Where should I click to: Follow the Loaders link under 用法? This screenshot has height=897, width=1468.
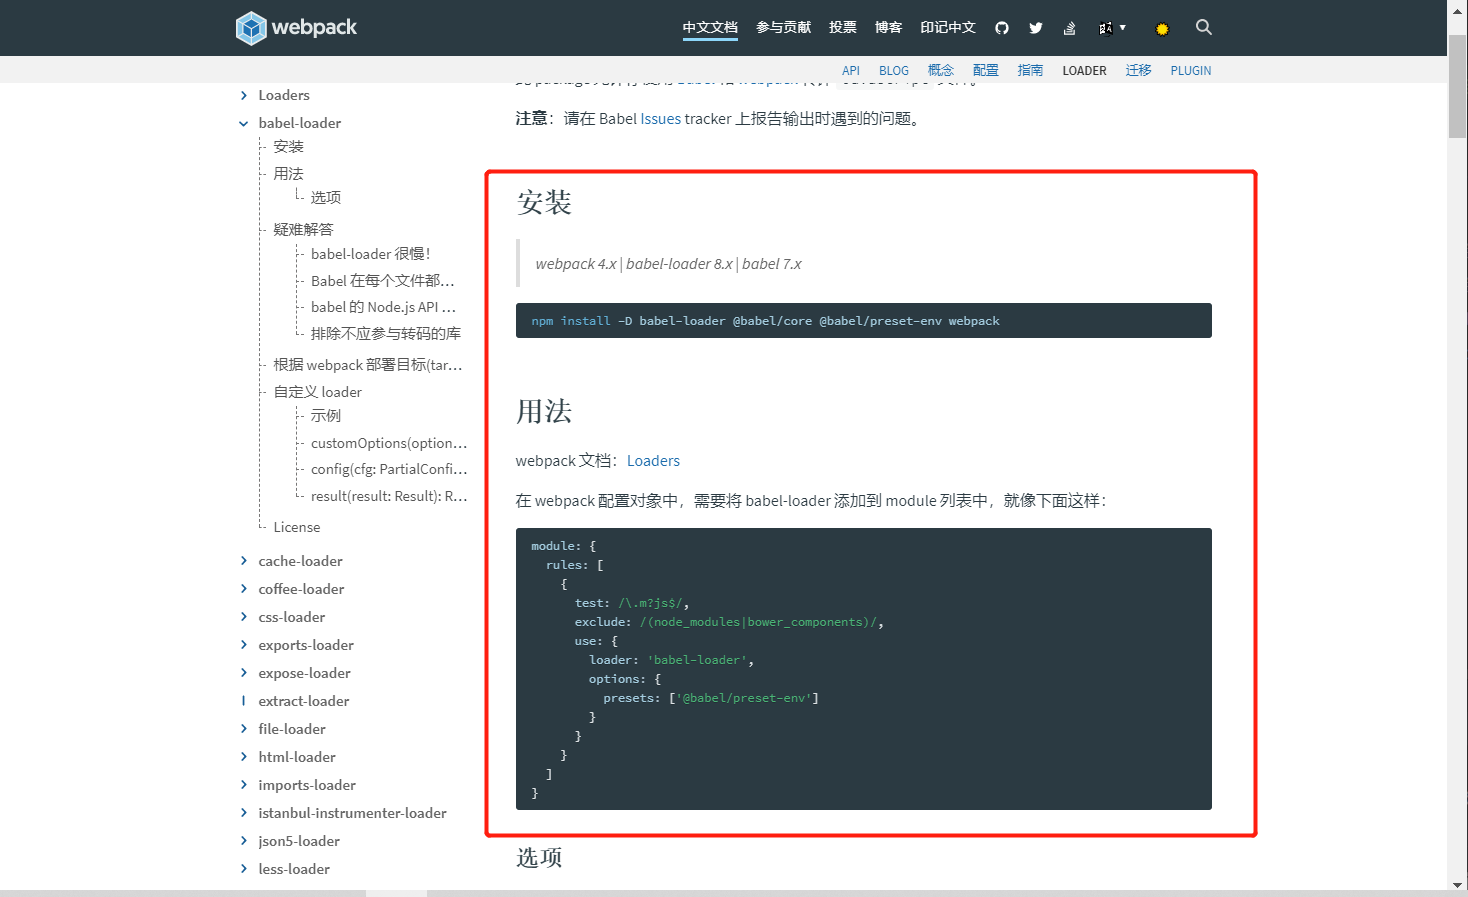[653, 461]
